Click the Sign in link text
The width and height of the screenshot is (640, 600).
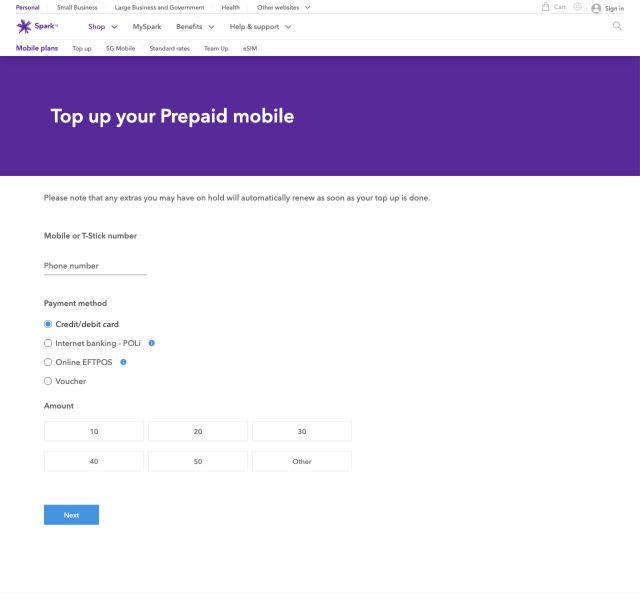pos(614,9)
